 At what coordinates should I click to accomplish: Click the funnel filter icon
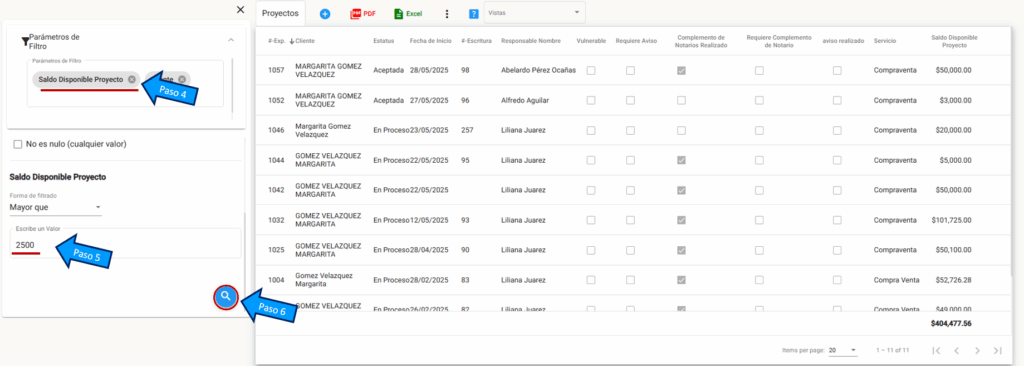coord(25,41)
